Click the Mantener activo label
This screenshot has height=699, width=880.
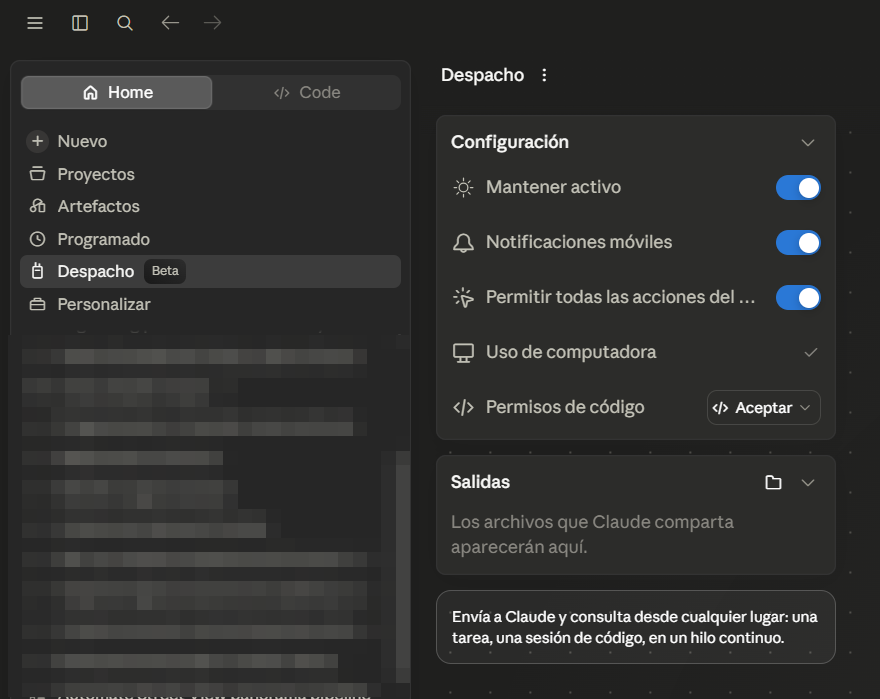[553, 187]
